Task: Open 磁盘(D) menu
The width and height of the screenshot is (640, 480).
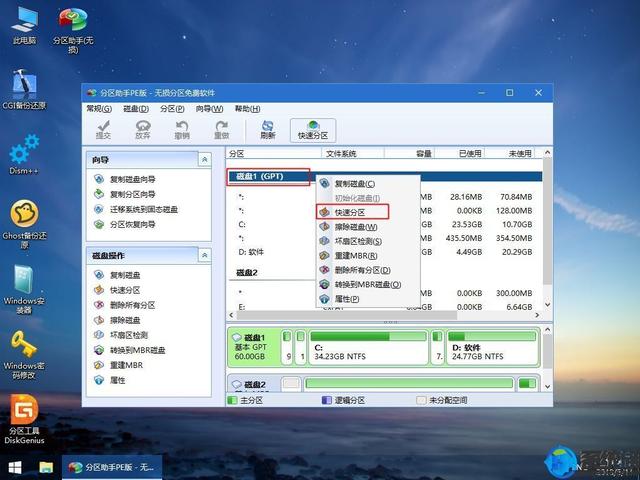Action: coord(136,109)
